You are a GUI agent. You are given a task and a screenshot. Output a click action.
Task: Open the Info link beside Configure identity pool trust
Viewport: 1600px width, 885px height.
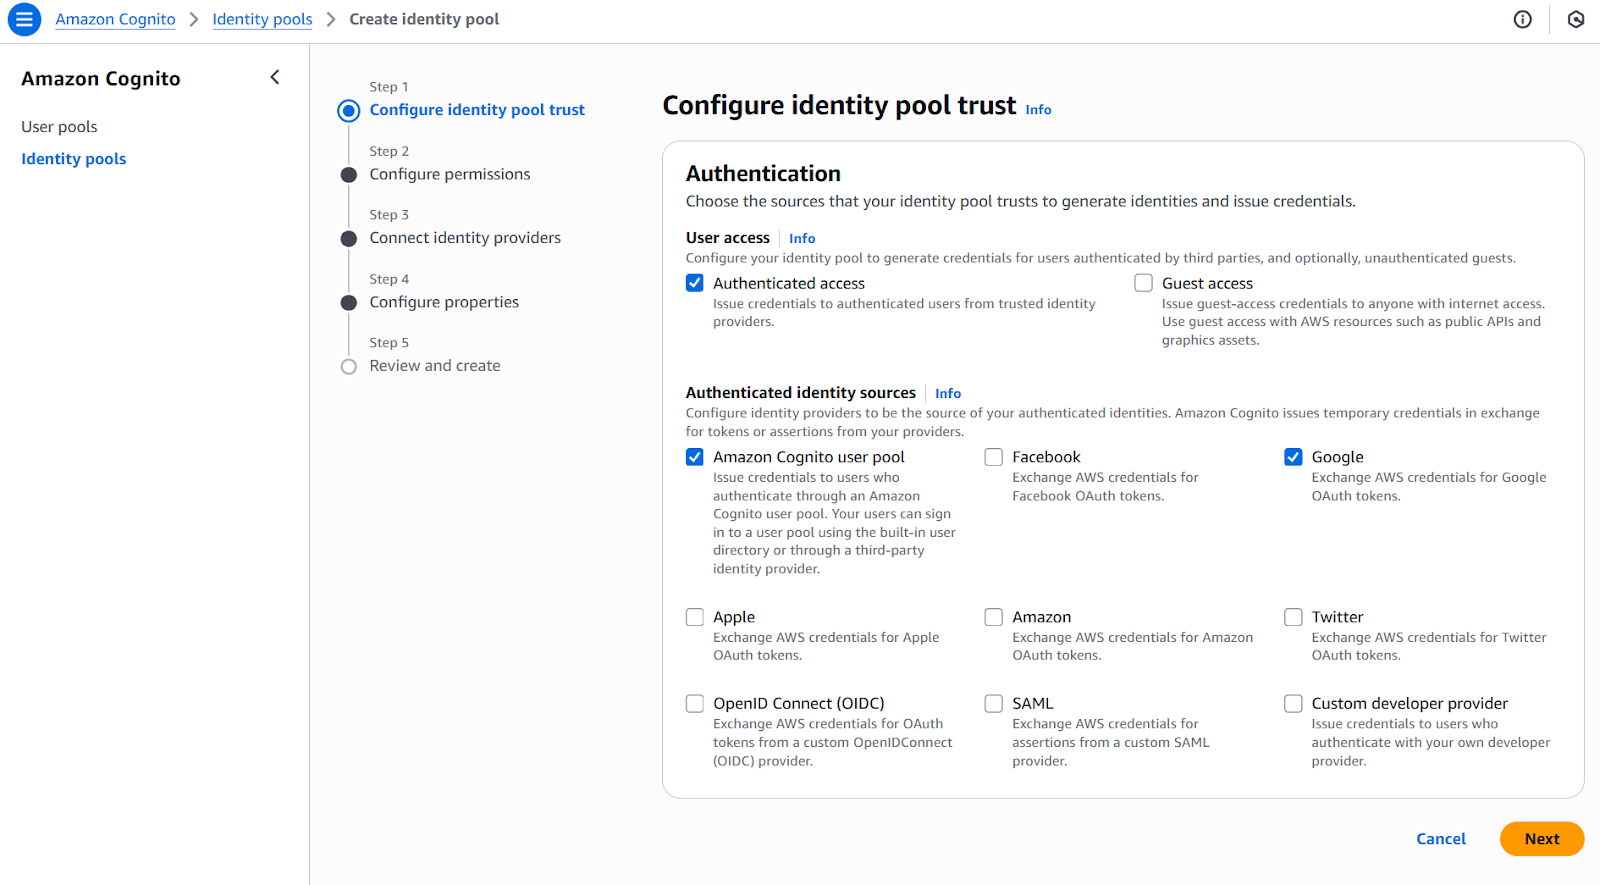[1038, 110]
